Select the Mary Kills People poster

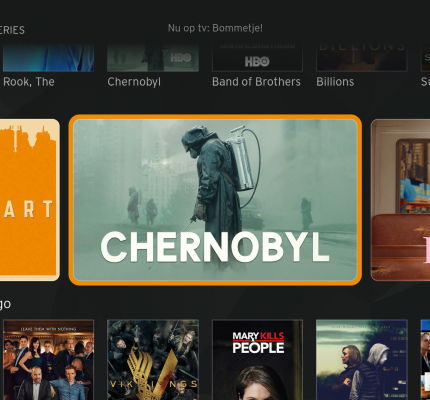257,360
